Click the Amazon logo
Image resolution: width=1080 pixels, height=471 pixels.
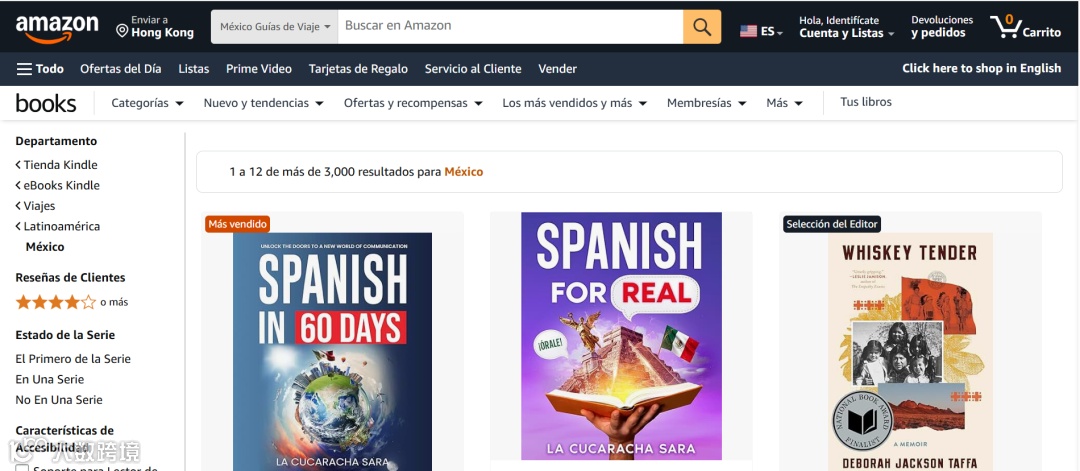pyautogui.click(x=57, y=28)
